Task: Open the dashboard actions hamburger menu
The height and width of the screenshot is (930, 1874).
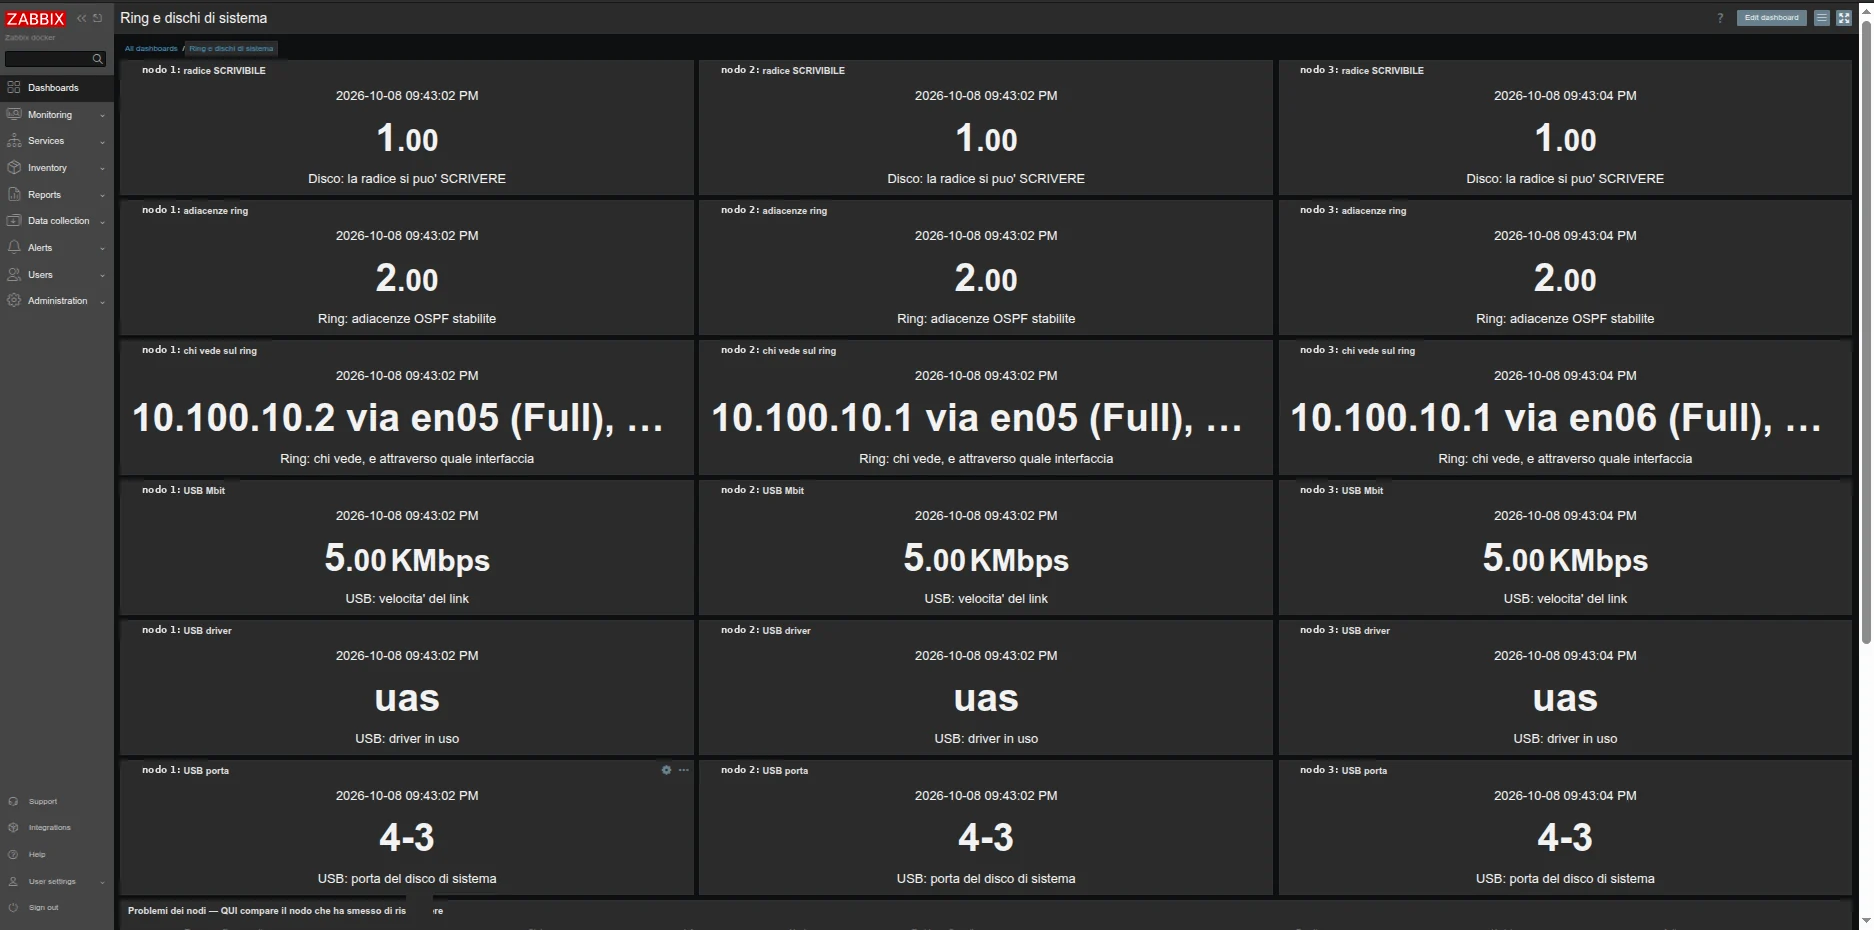Action: [x=1821, y=18]
